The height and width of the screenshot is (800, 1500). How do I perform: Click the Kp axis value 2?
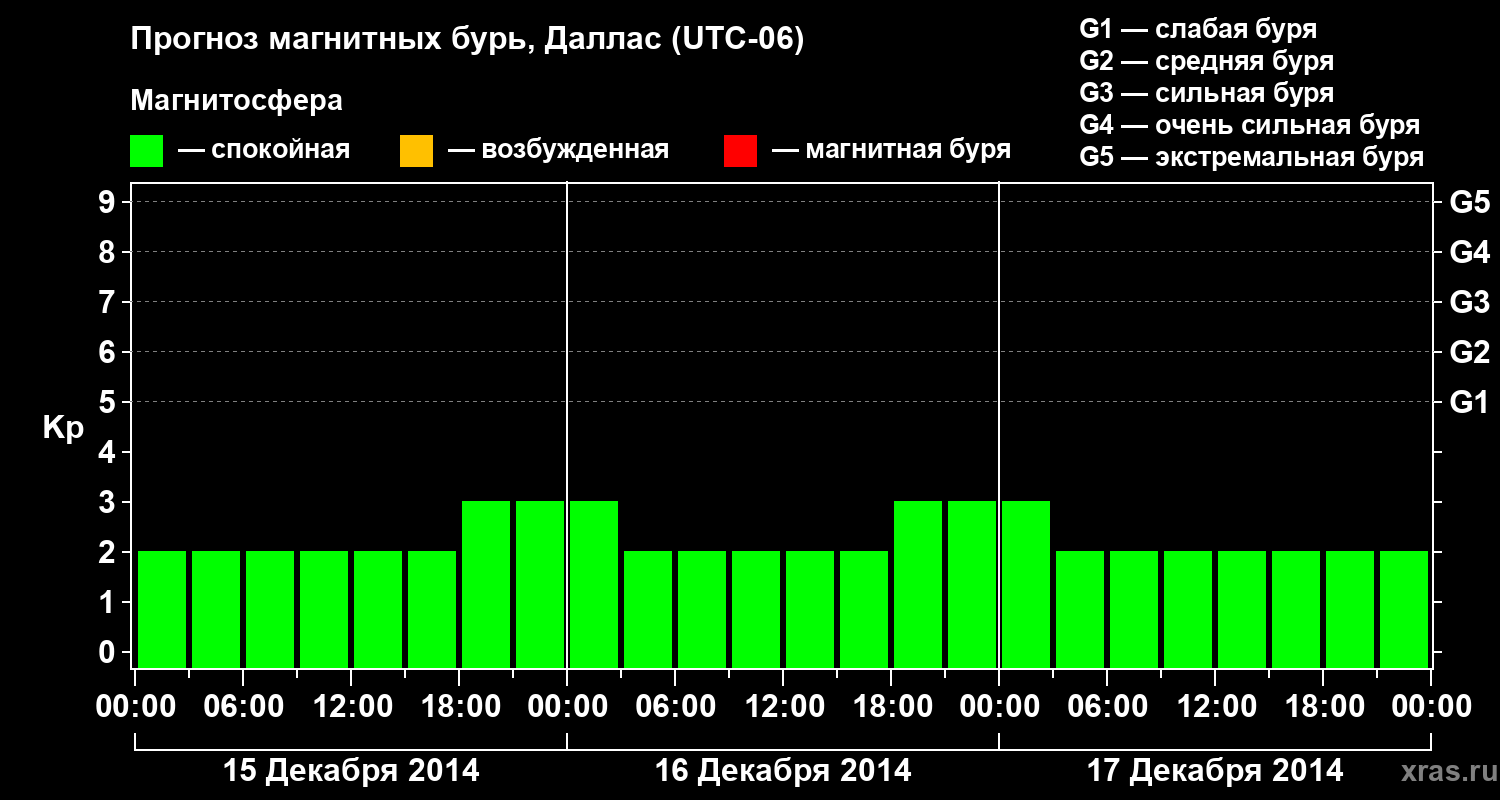[x=109, y=552]
